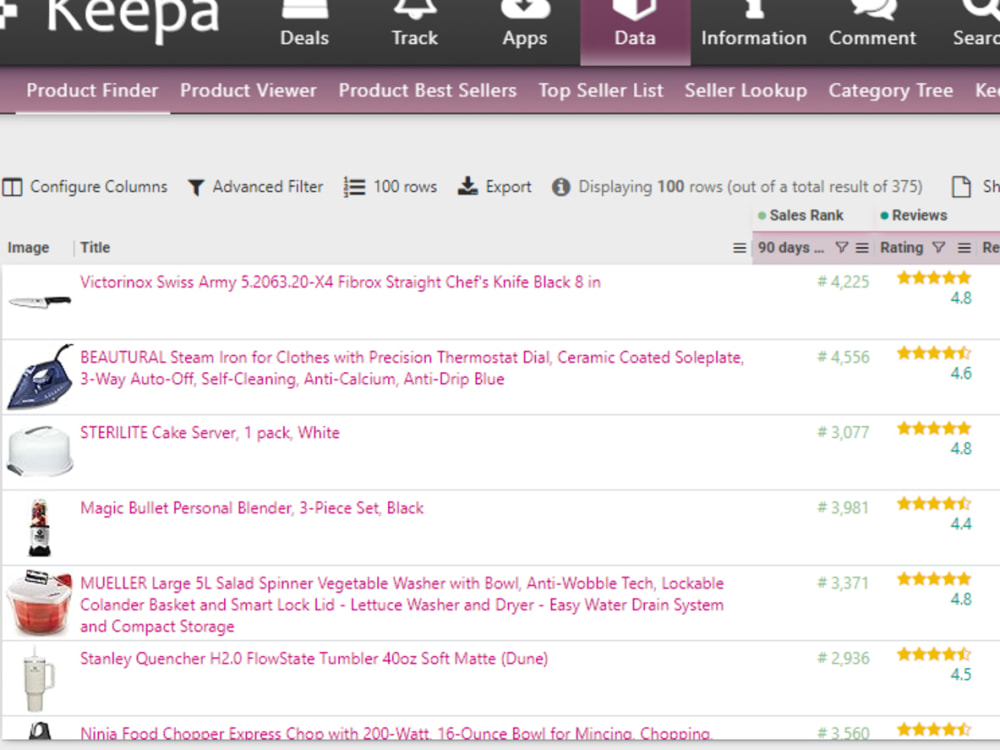Screen dimensions: 1000x750
Task: Click the steam iron thumbnail
Action: pos(40,377)
